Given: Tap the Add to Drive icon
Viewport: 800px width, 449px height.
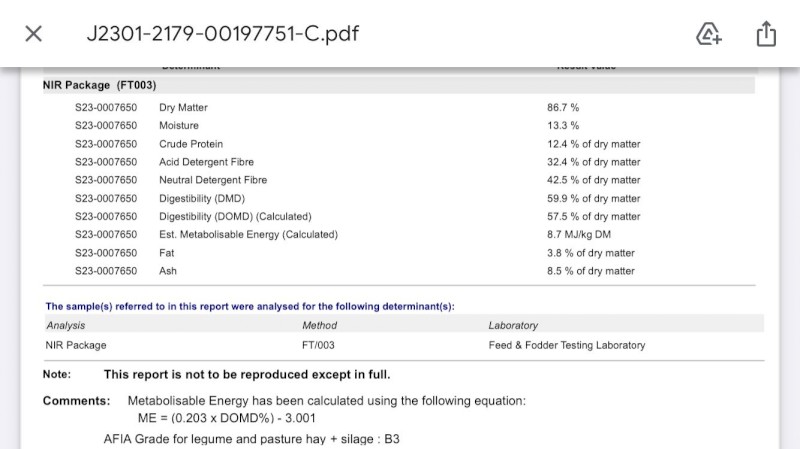Looking at the screenshot, I should pyautogui.click(x=709, y=34).
